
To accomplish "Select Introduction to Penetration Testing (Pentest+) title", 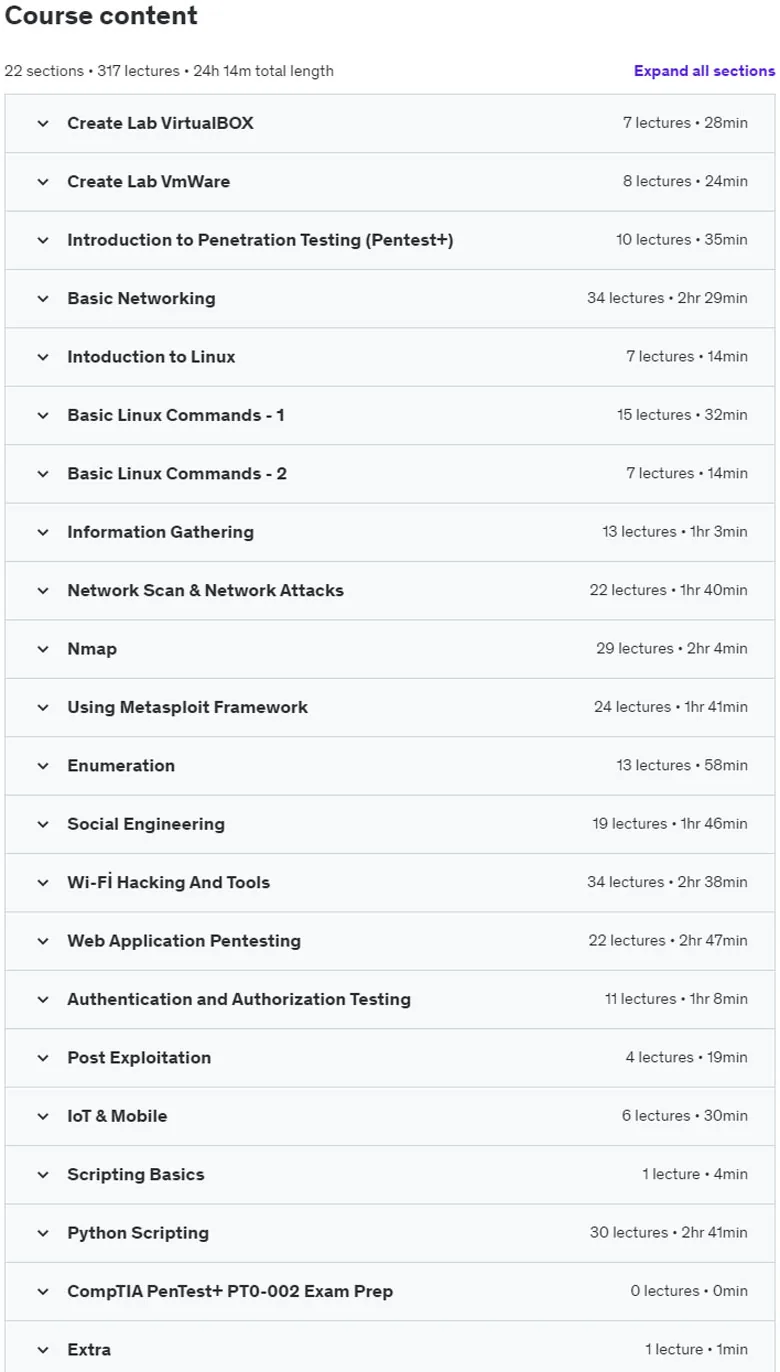I will (x=260, y=240).
